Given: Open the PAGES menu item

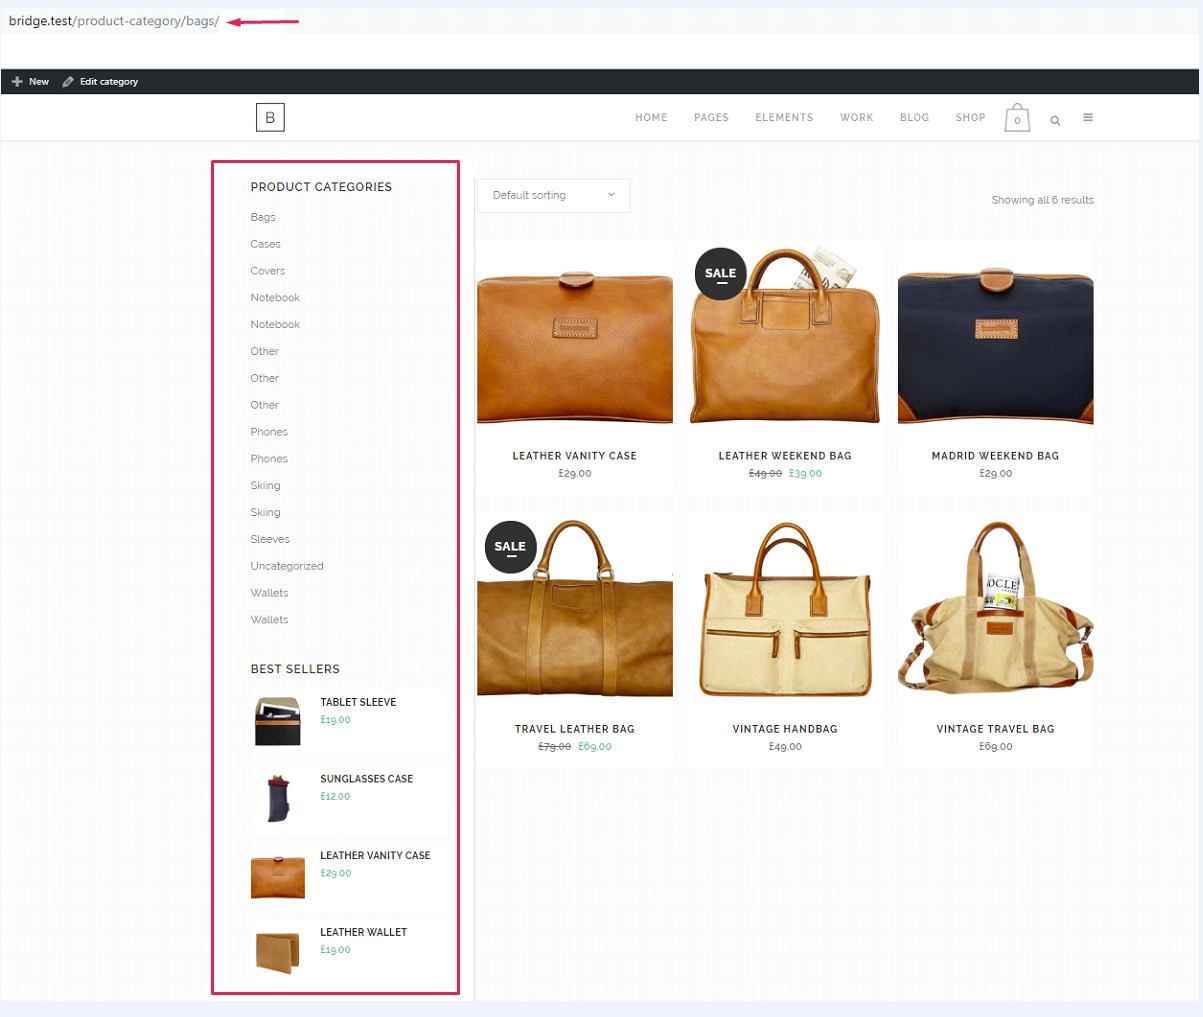Looking at the screenshot, I should pyautogui.click(x=711, y=118).
